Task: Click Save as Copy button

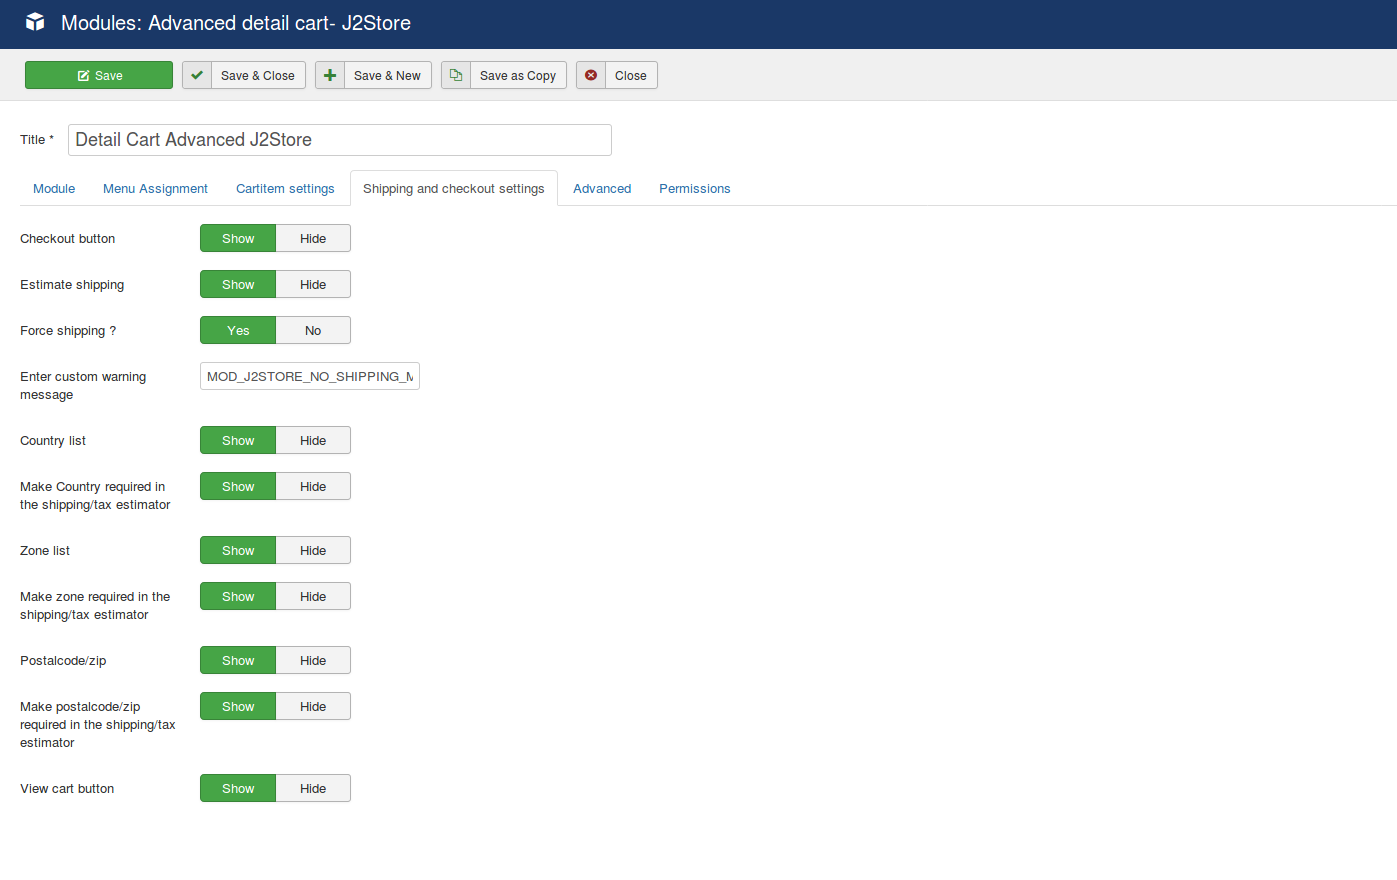Action: 504,75
